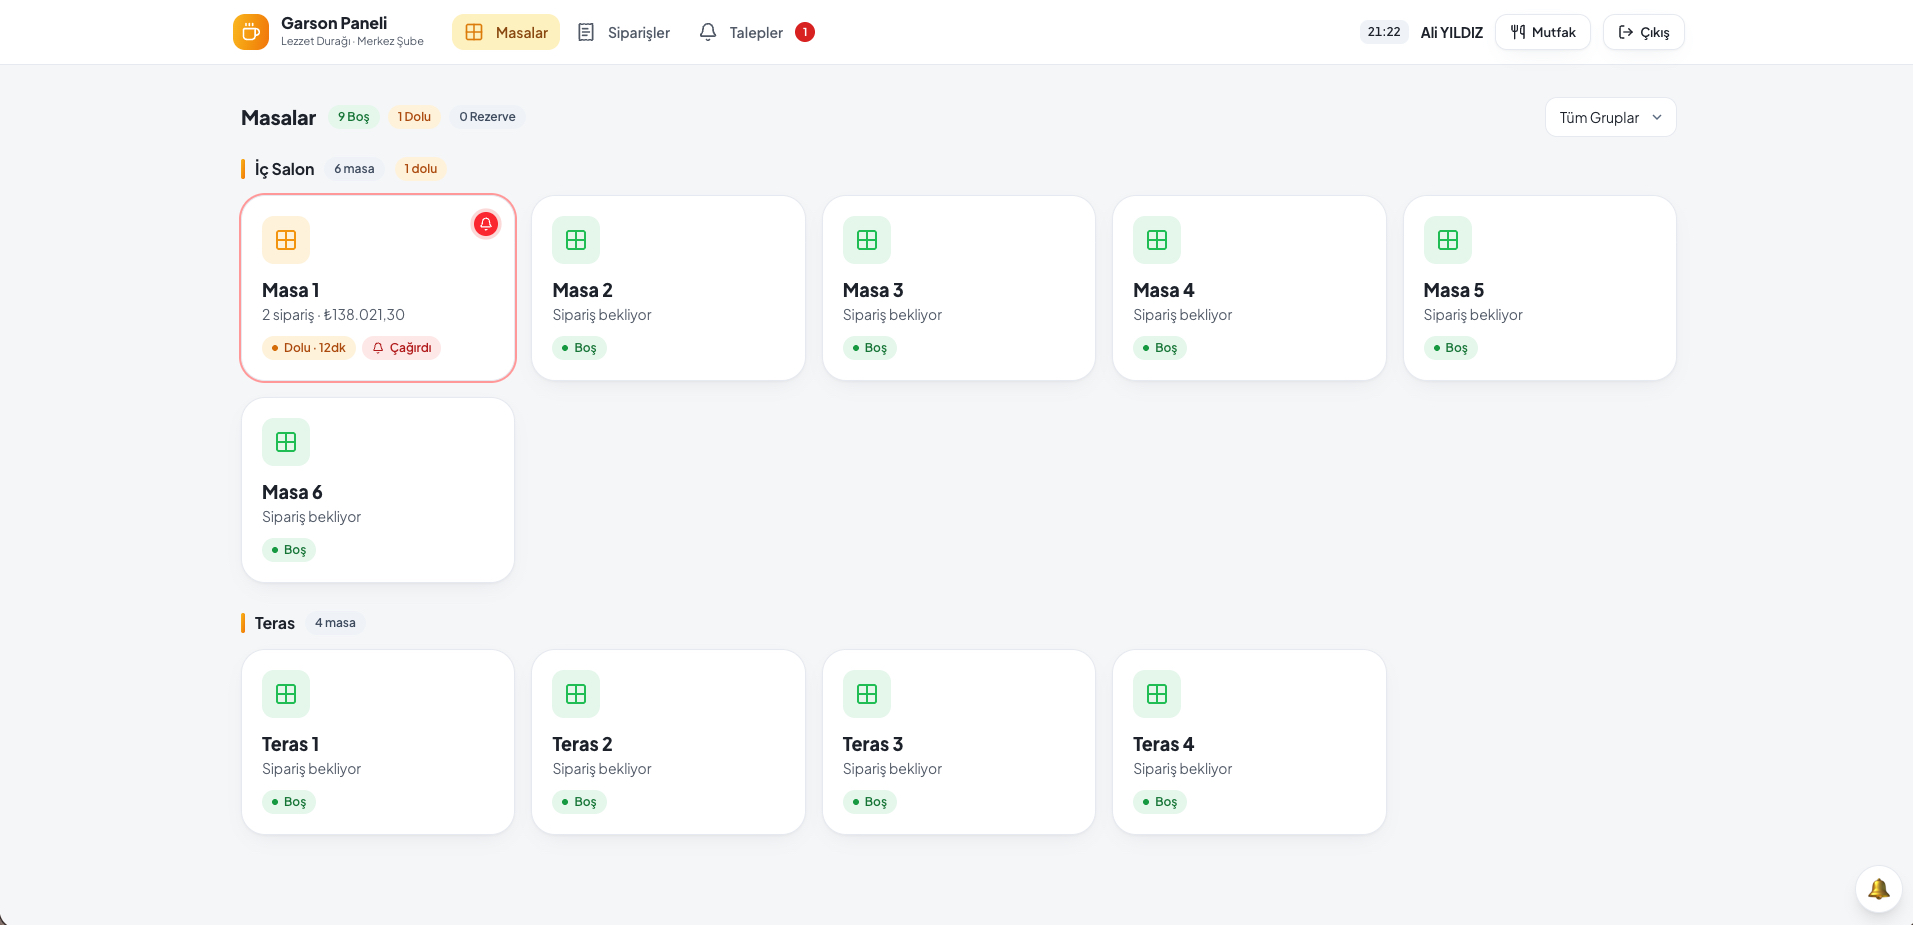Click the Masa 1 orange table icon

coord(286,240)
